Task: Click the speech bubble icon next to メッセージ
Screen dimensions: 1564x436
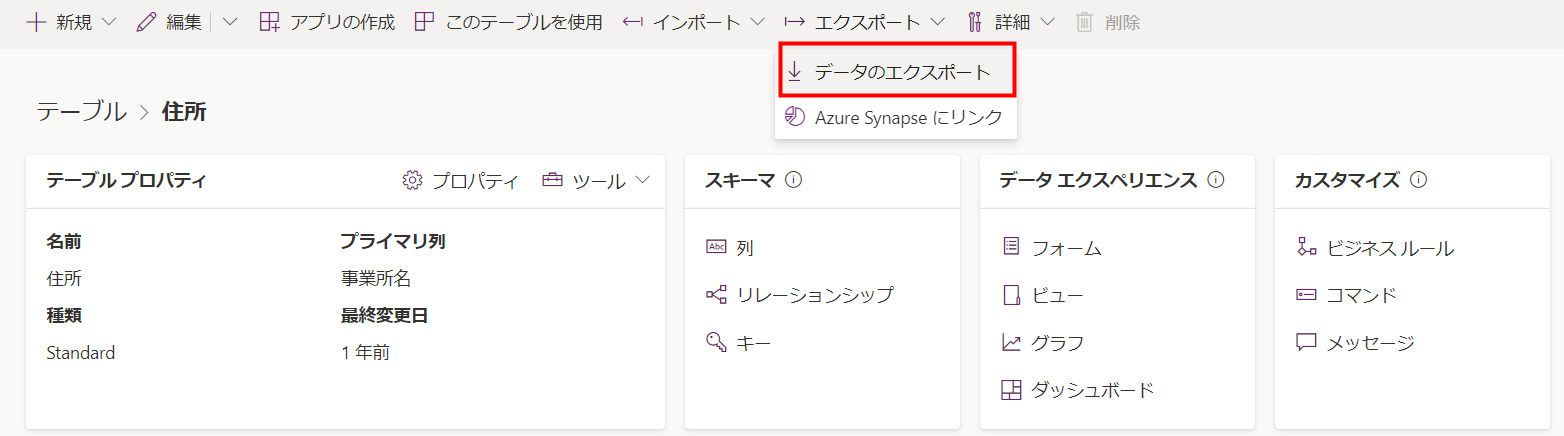Action: (1306, 342)
